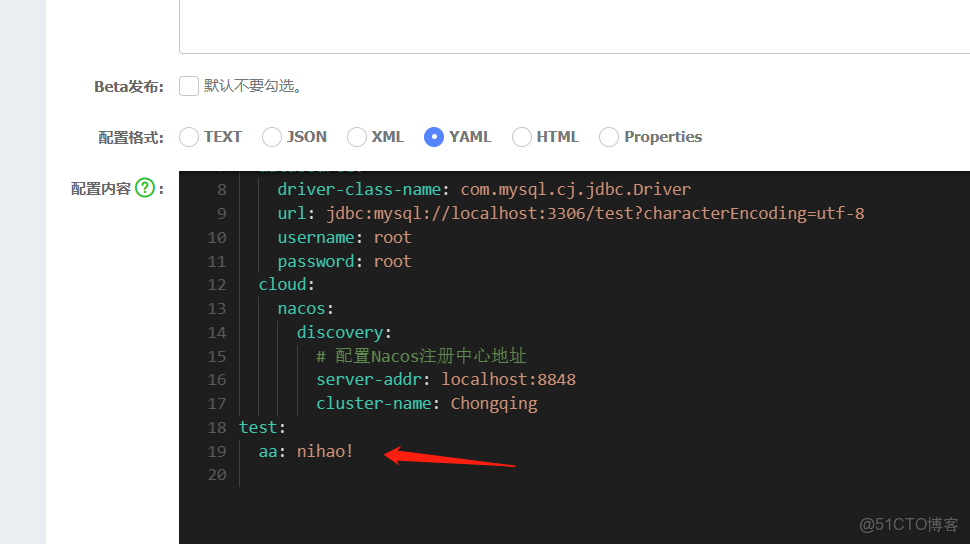This screenshot has height=544, width=970.
Task: Select the TEXT format radio button
Action: tap(189, 137)
